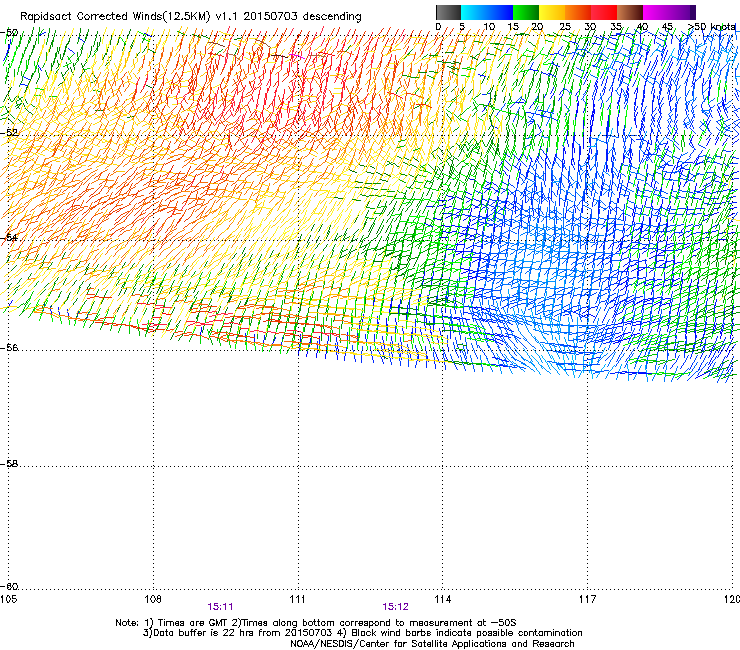Click the magenta 40-45 knots legend swatch
Screen dimensions: 740x650
click(x=656, y=12)
